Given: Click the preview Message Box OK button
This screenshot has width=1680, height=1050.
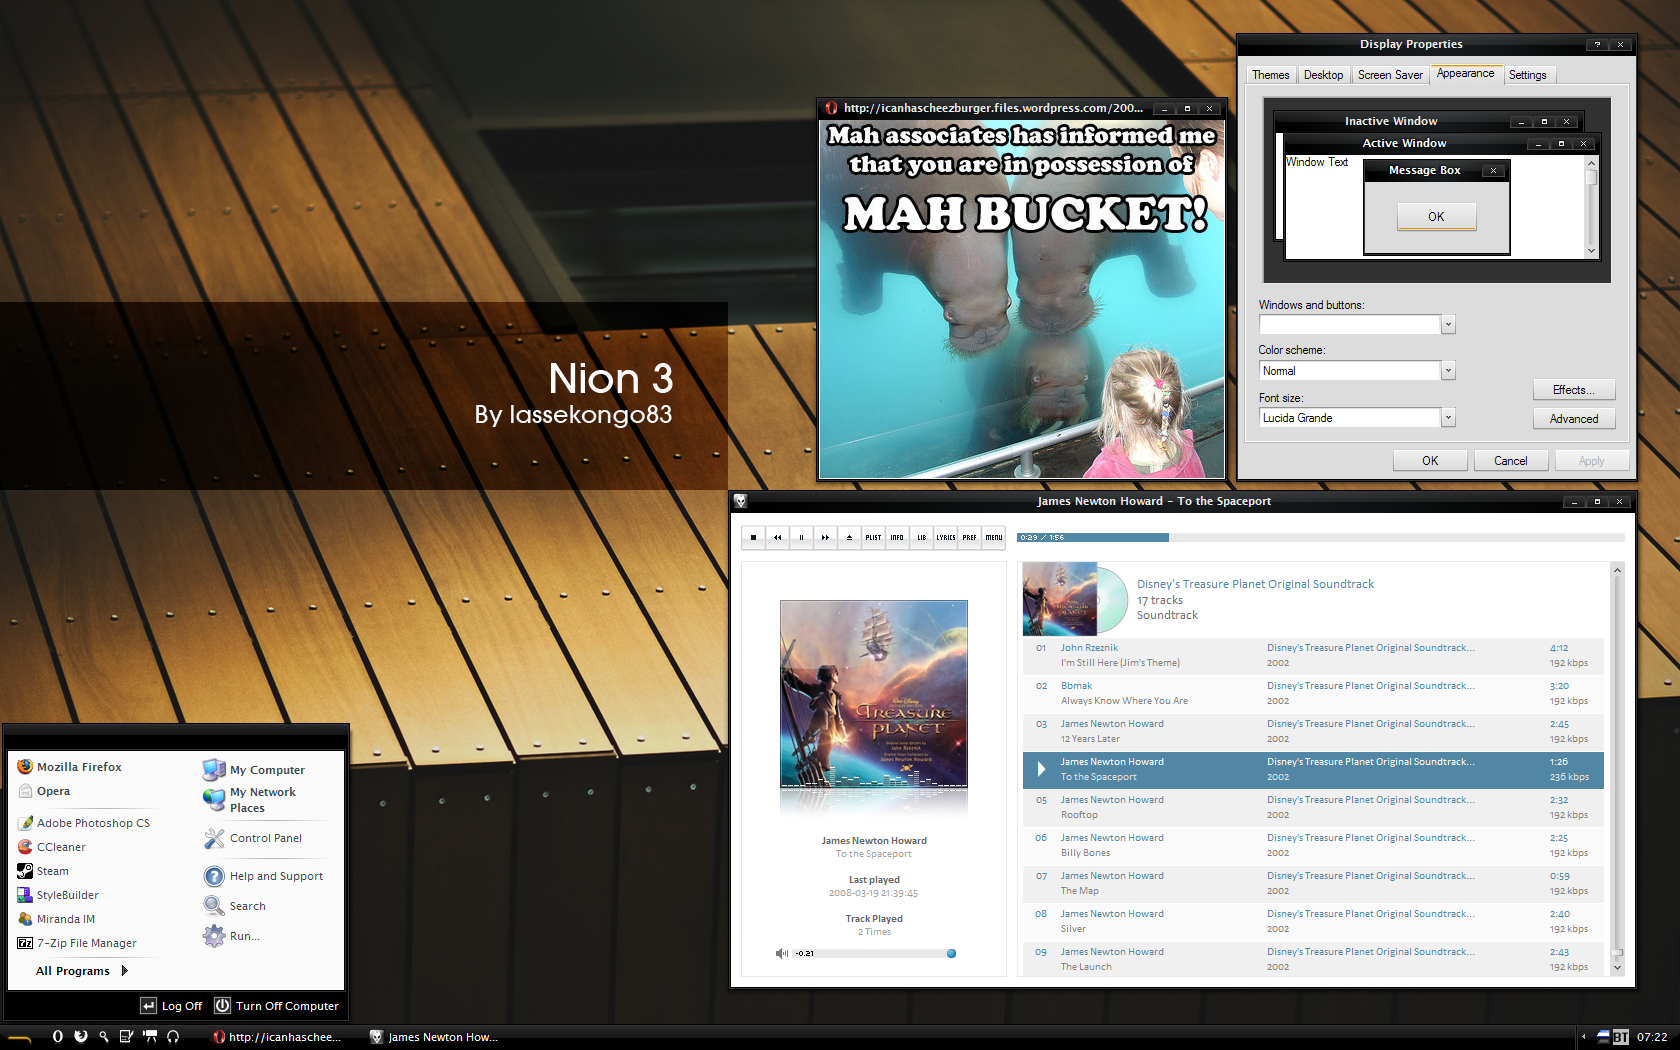Looking at the screenshot, I should (1436, 217).
